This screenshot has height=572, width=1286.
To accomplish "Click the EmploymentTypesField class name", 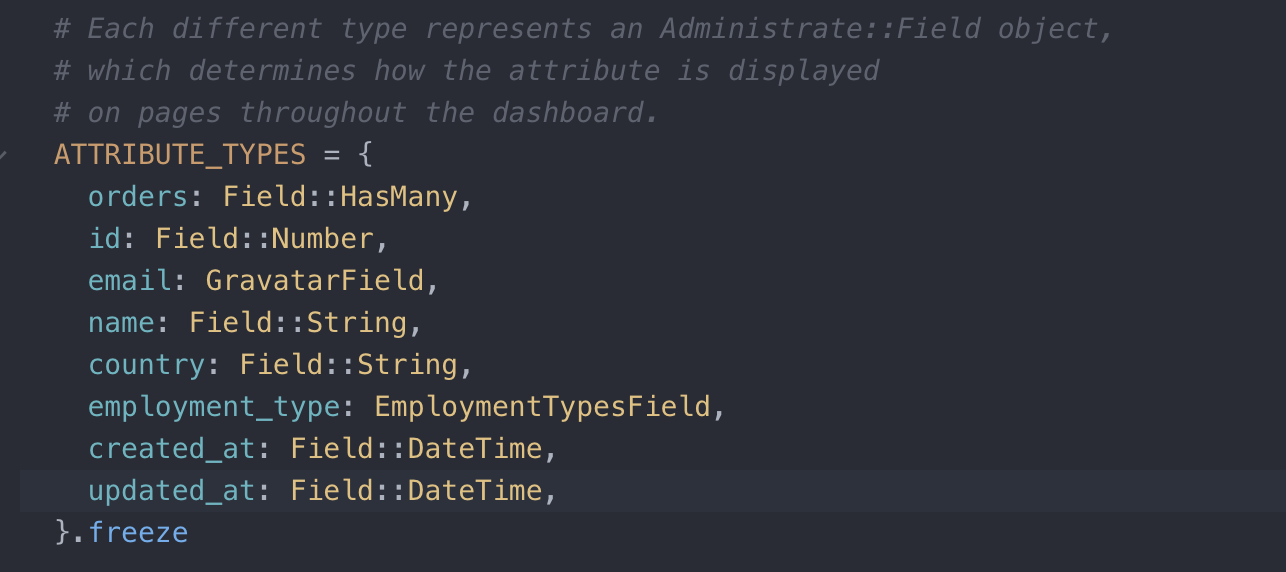I will point(542,407).
